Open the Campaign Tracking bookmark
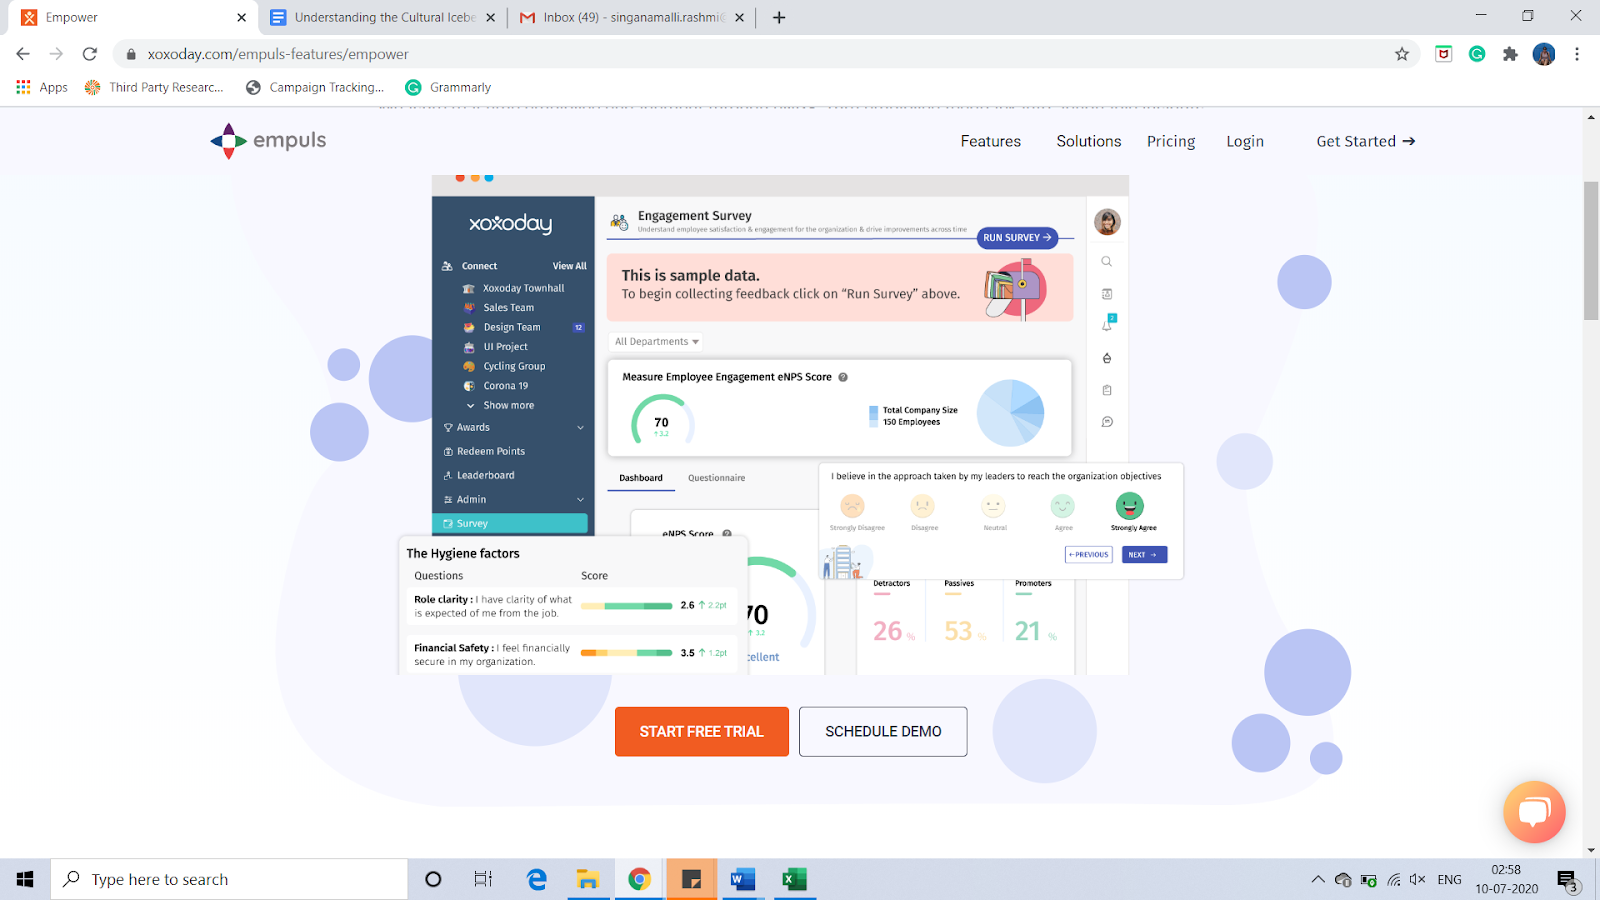The width and height of the screenshot is (1600, 900). tap(315, 87)
